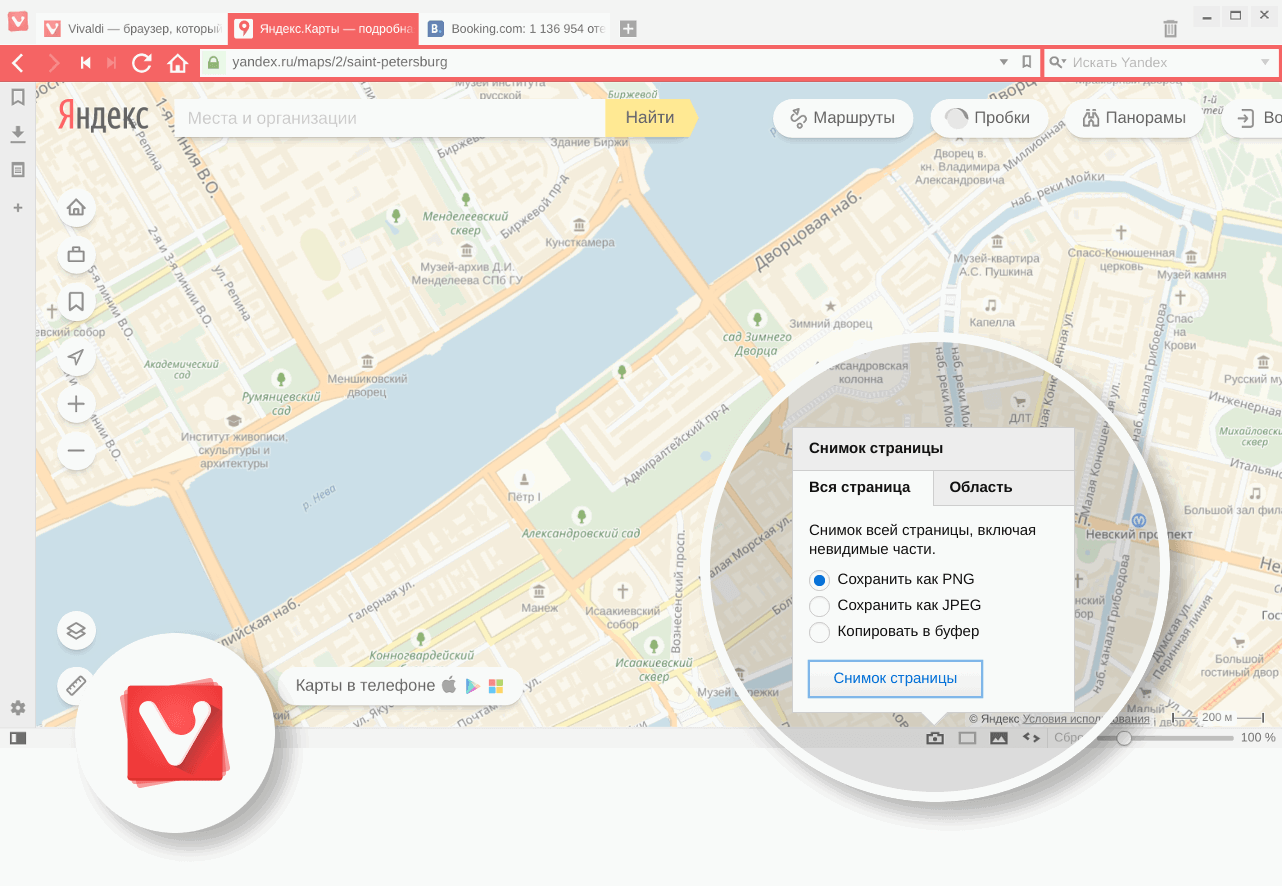Click the "Меншиковский дворец" map label
The width and height of the screenshot is (1282, 886).
click(x=368, y=386)
